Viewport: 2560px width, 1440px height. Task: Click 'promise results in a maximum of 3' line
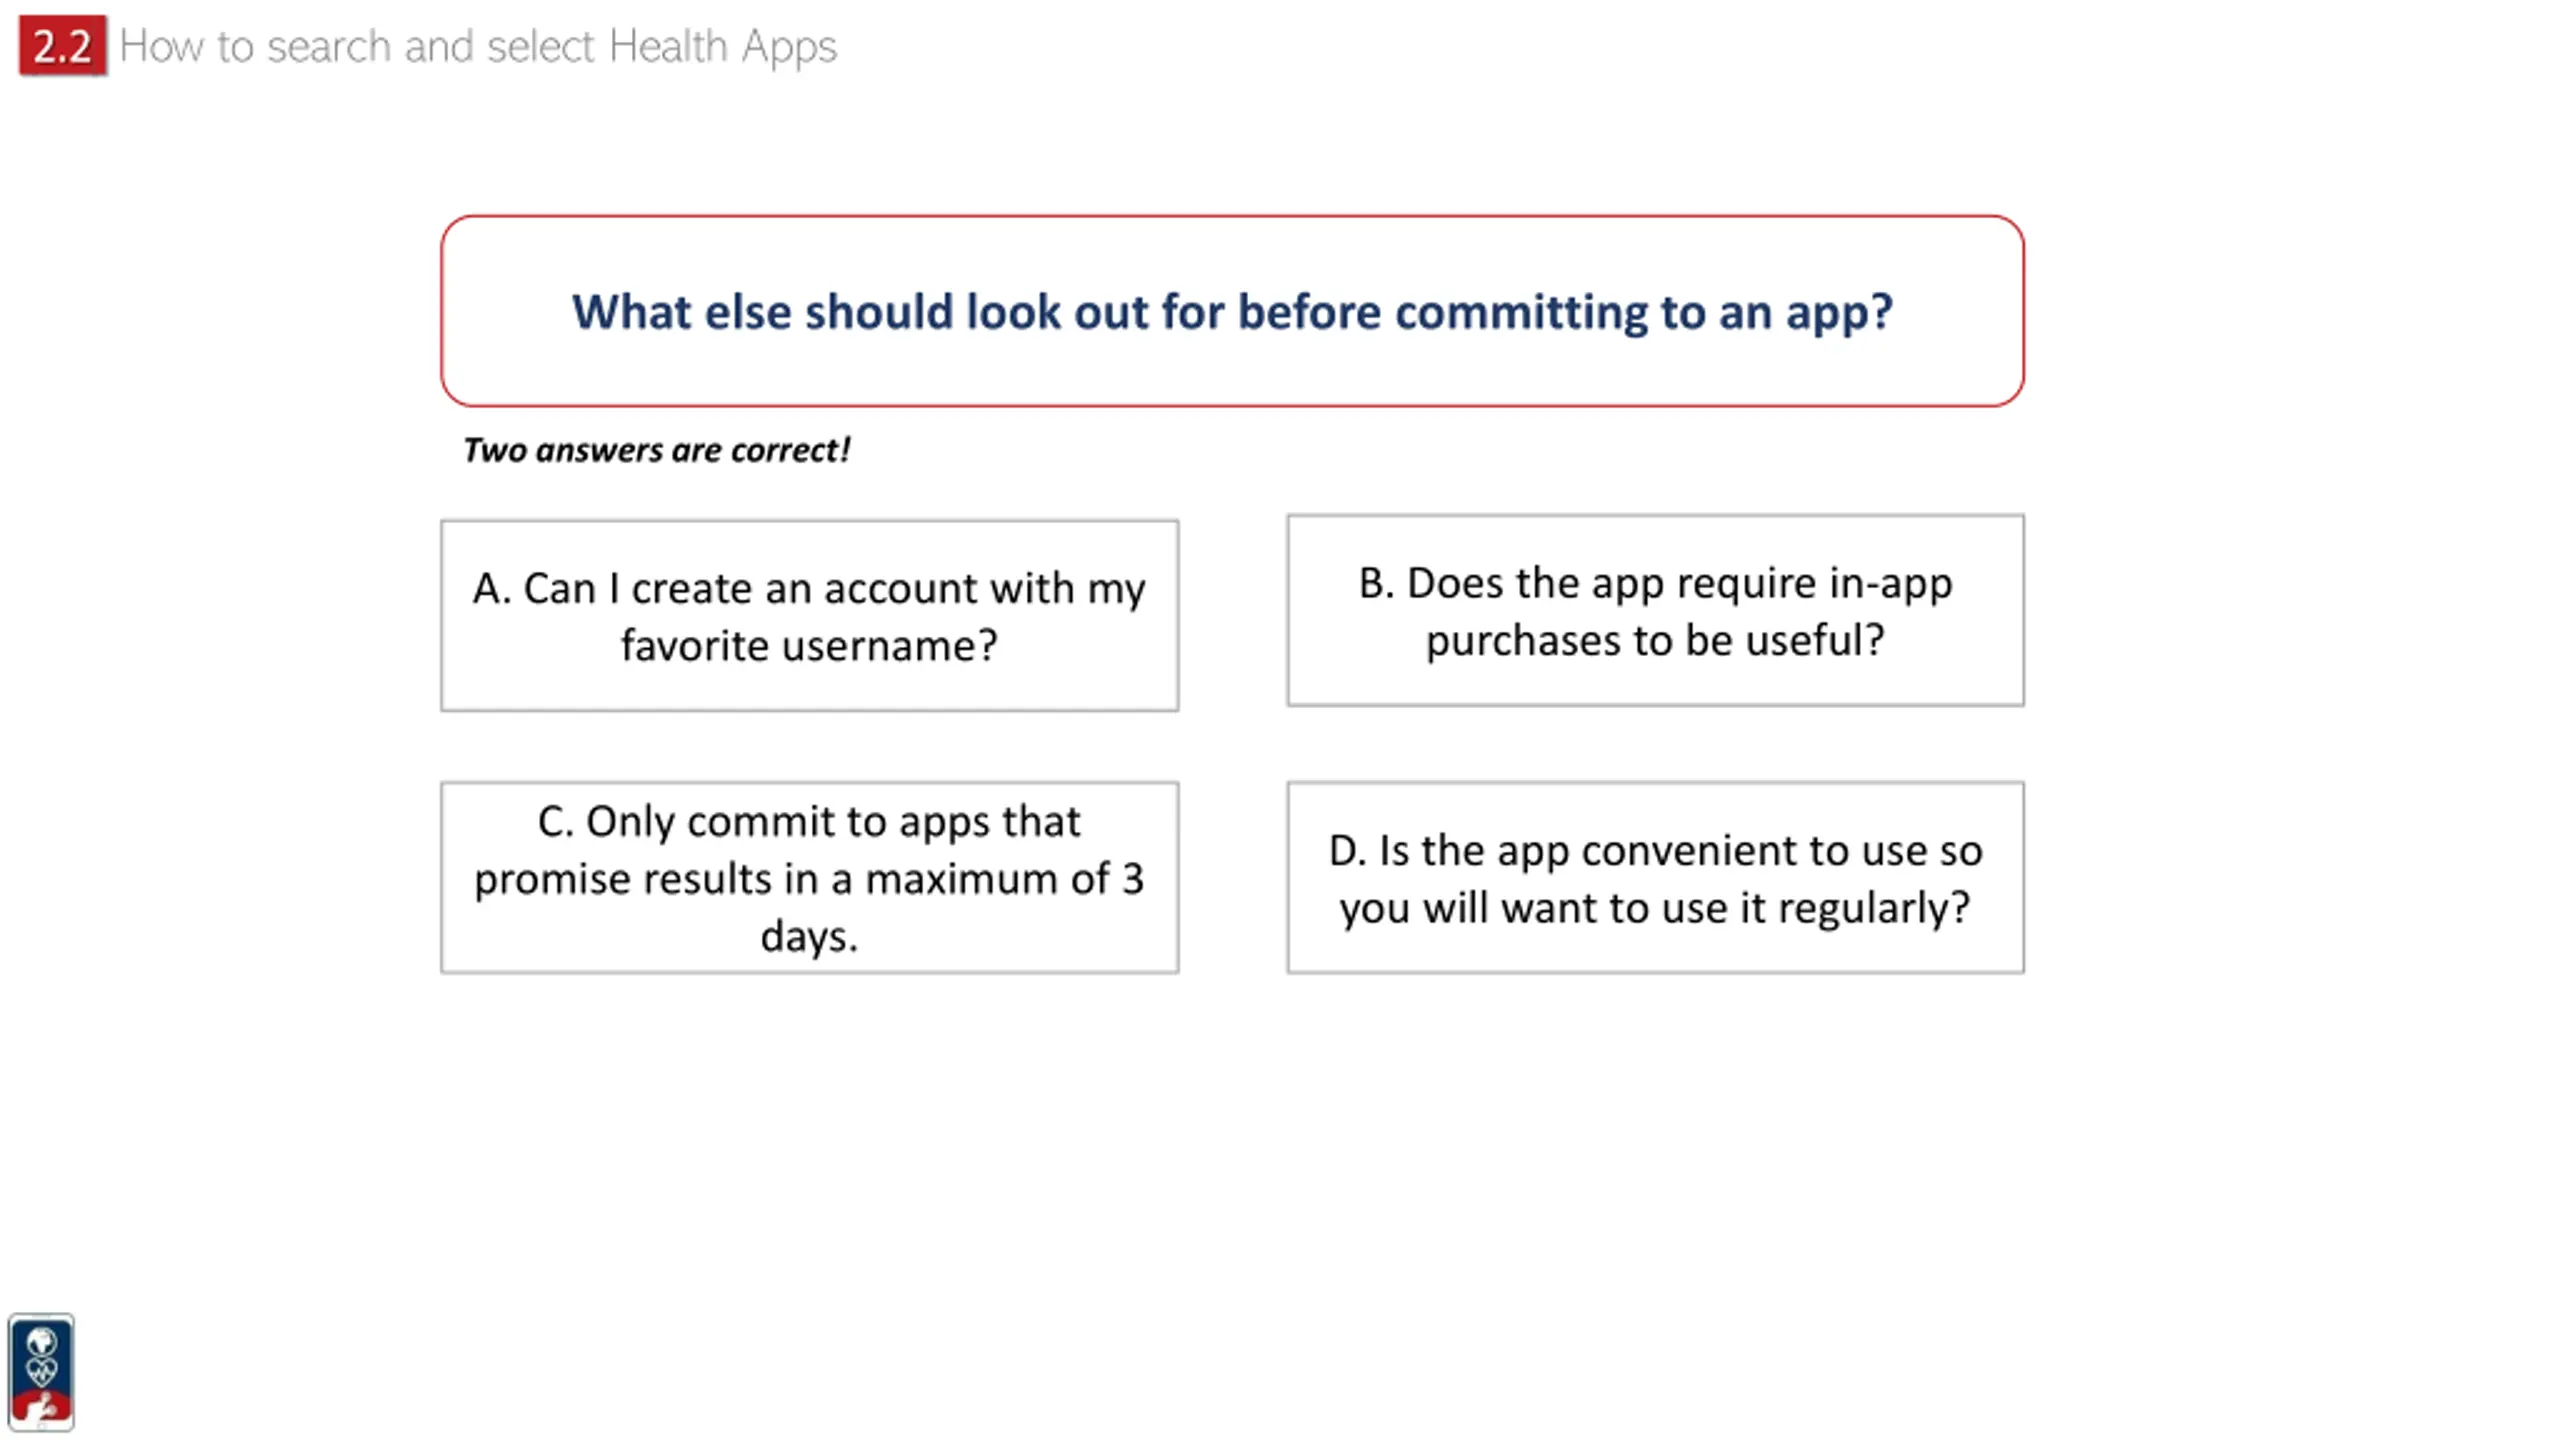coord(809,879)
